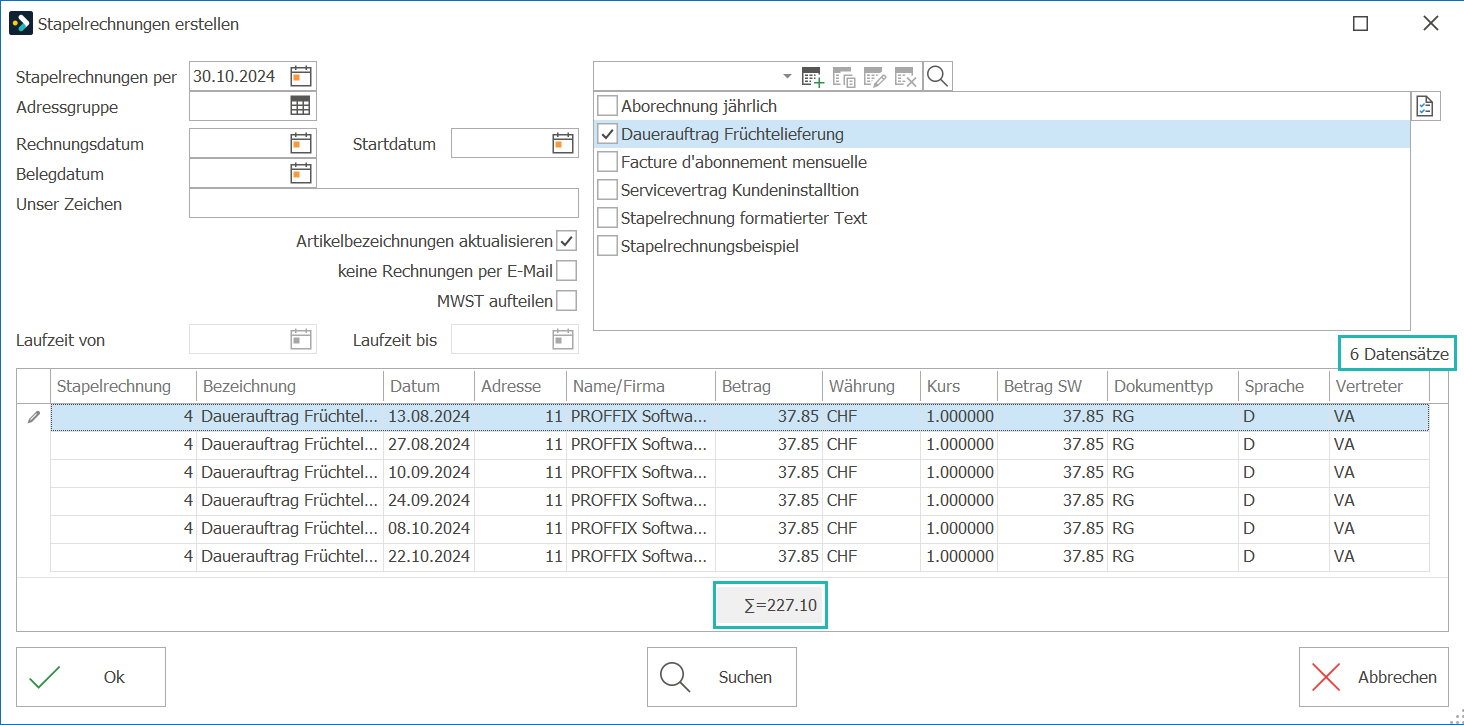Screen dimensions: 1464x725
Task: Click the copy view icon
Action: click(844, 76)
